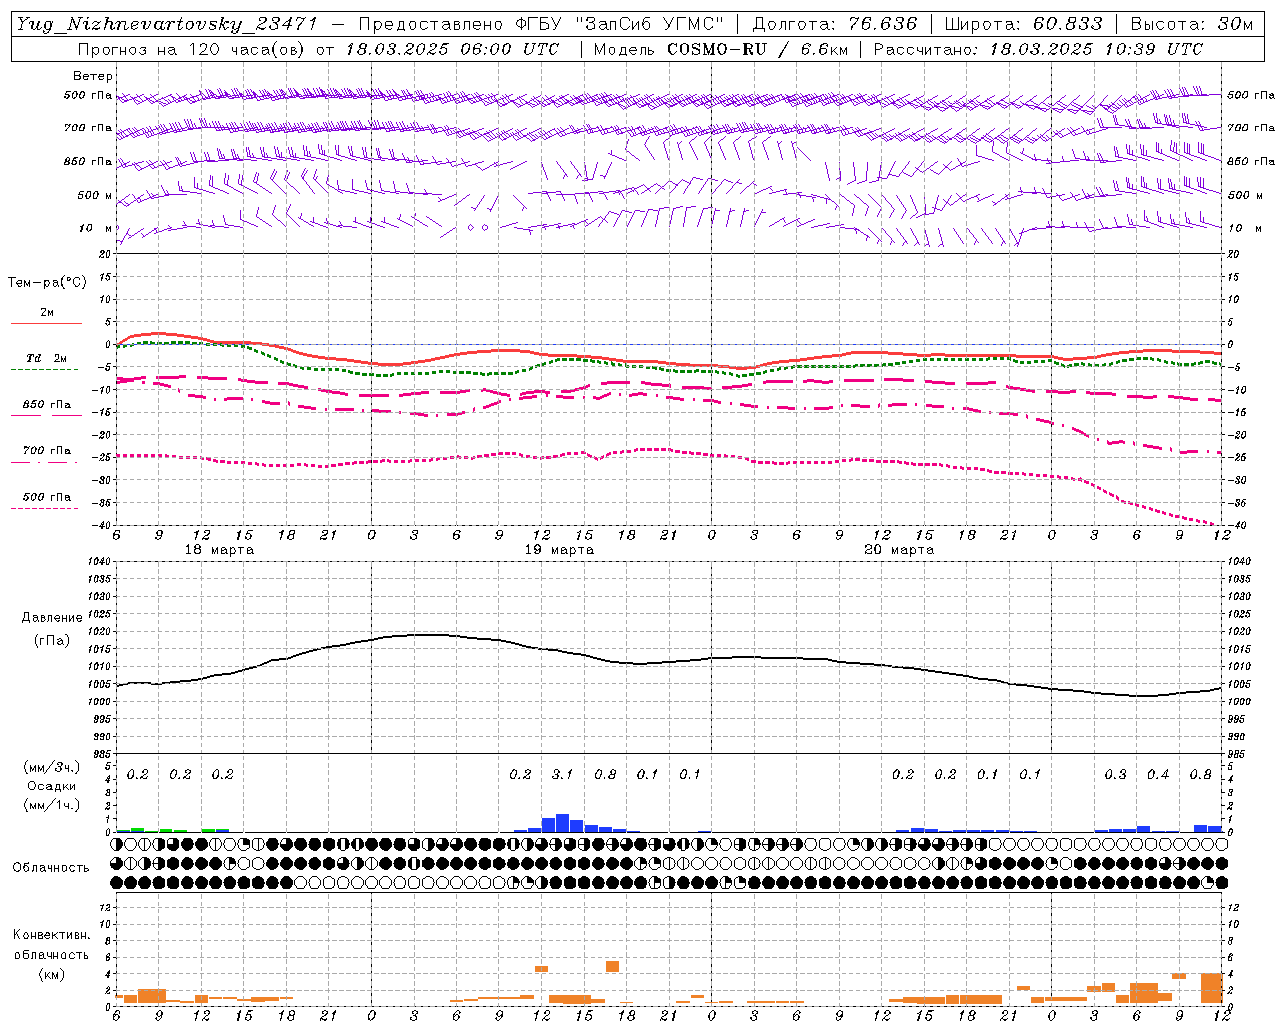The height and width of the screenshot is (1024, 1280).
Task: Click the Ветер panel label
Action: point(93,76)
